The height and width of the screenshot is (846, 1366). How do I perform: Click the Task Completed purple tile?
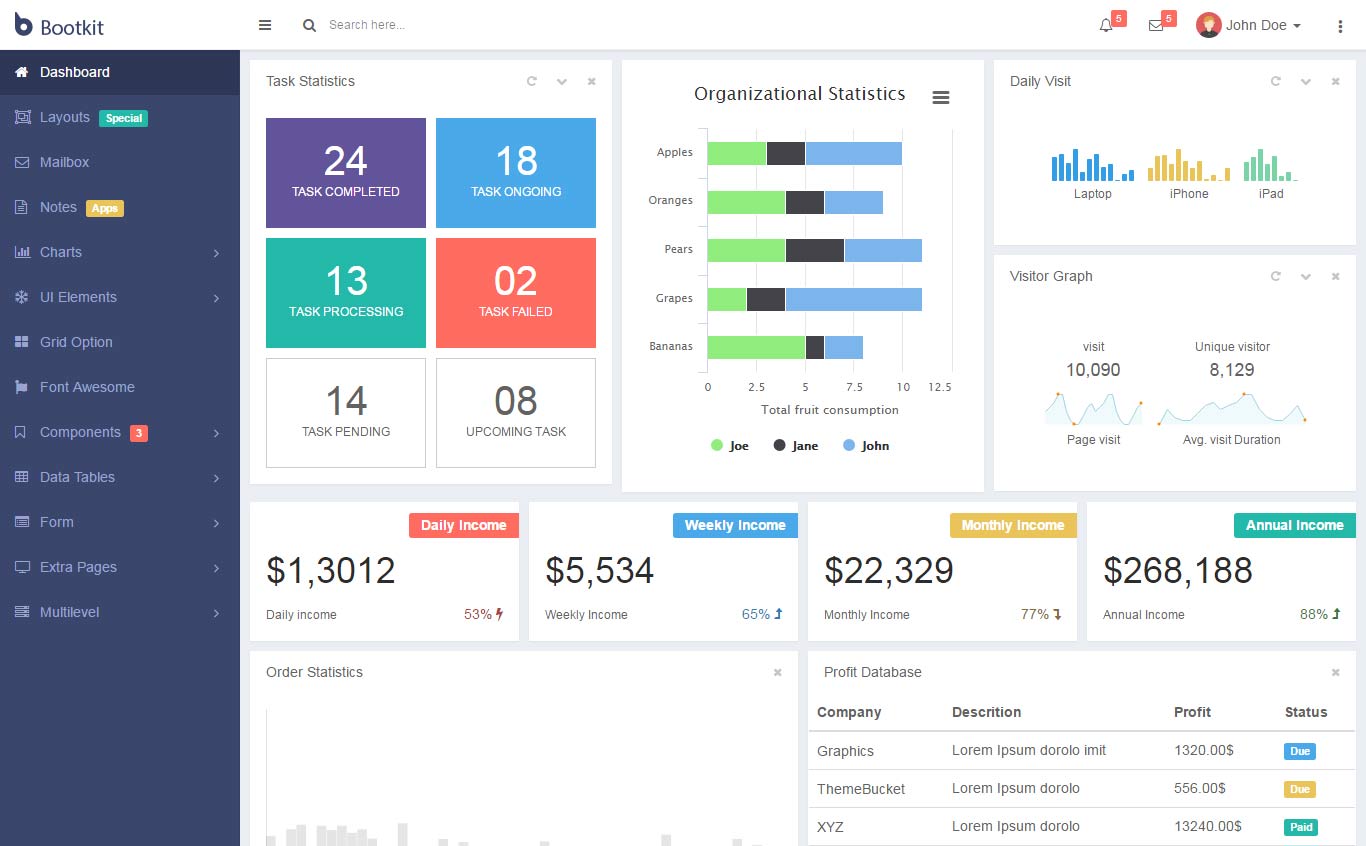[346, 173]
